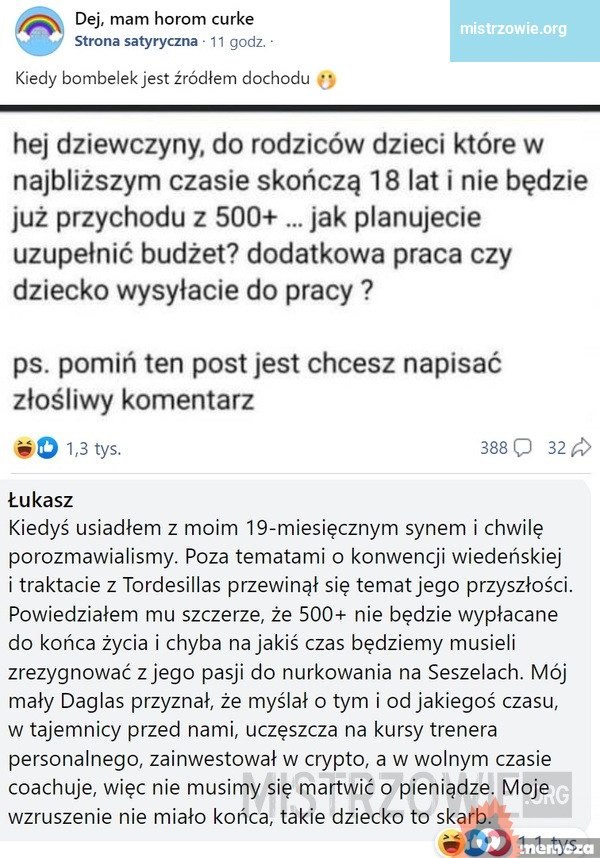Click the 388 comments count number
Image resolution: width=600 pixels, height=858 pixels.
point(494,448)
